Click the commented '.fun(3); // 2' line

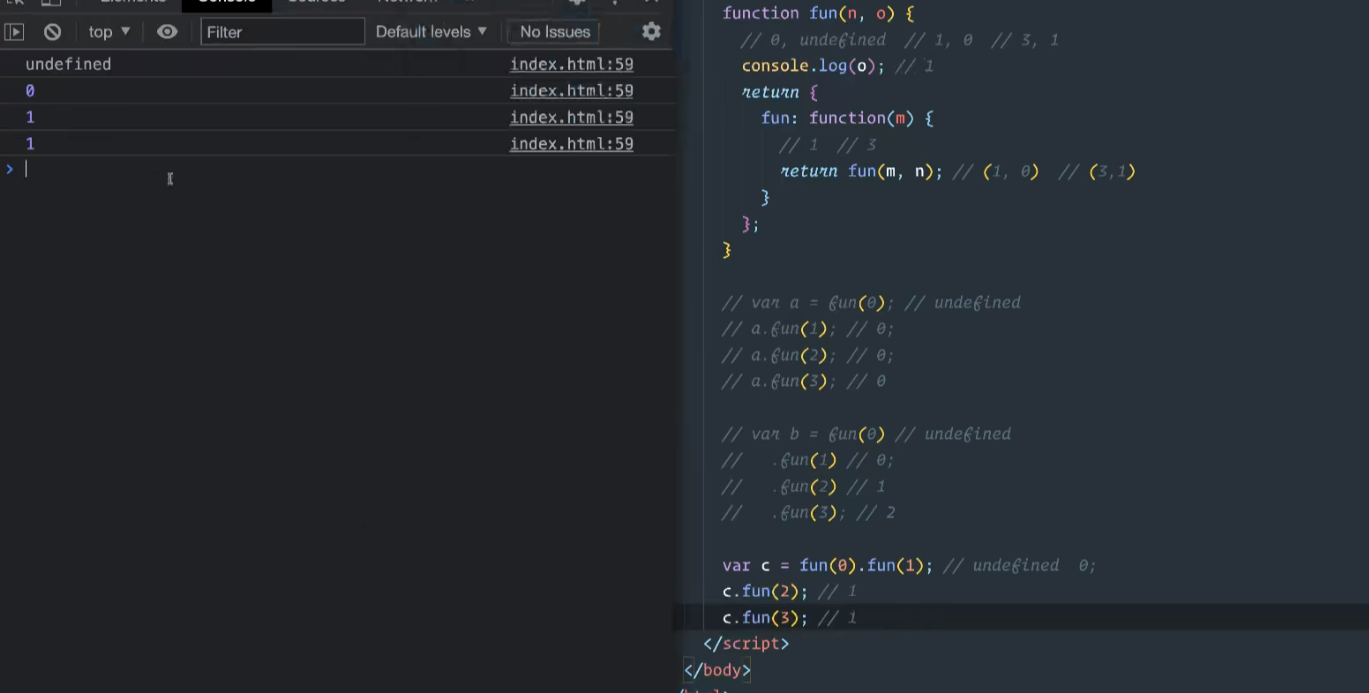coord(808,513)
